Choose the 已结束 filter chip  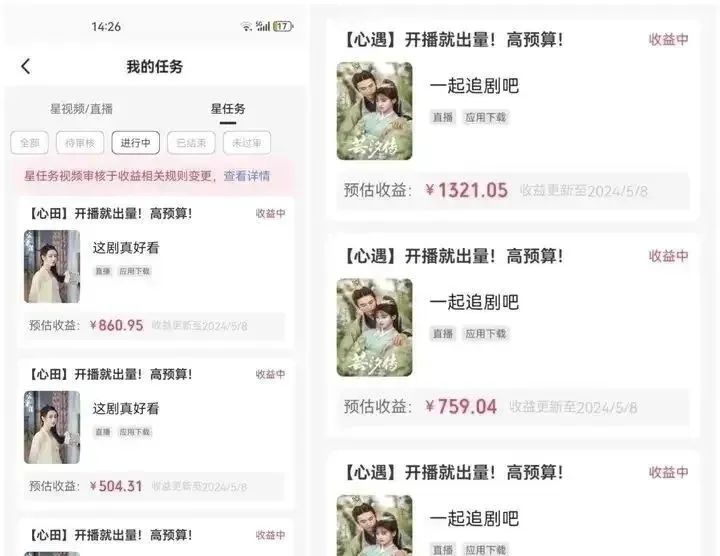tap(191, 143)
